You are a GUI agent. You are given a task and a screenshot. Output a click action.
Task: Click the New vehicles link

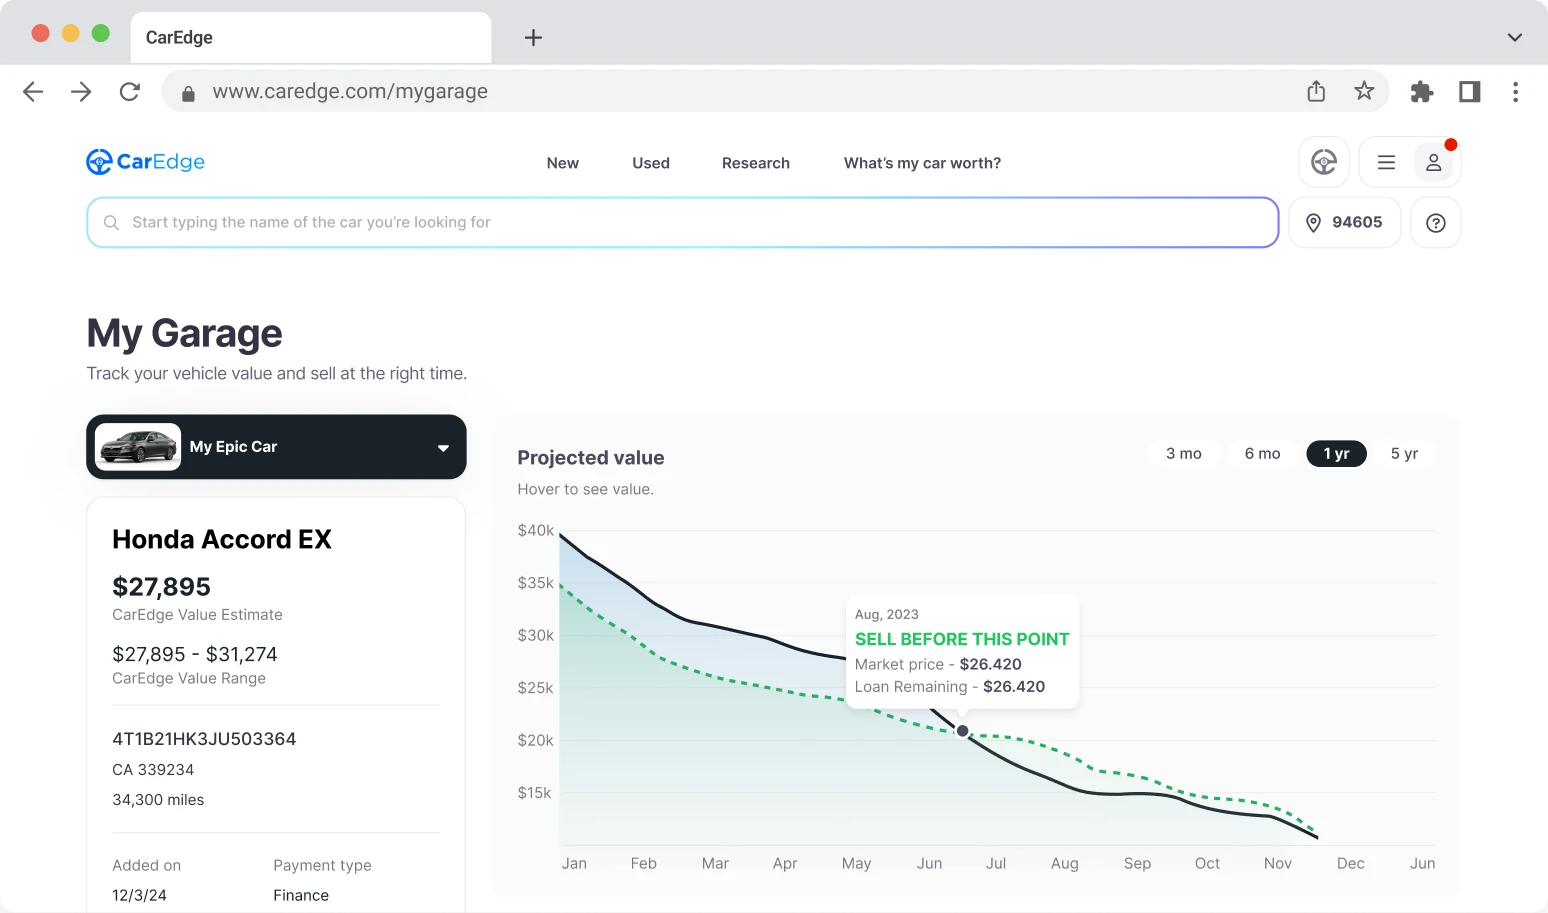click(562, 162)
